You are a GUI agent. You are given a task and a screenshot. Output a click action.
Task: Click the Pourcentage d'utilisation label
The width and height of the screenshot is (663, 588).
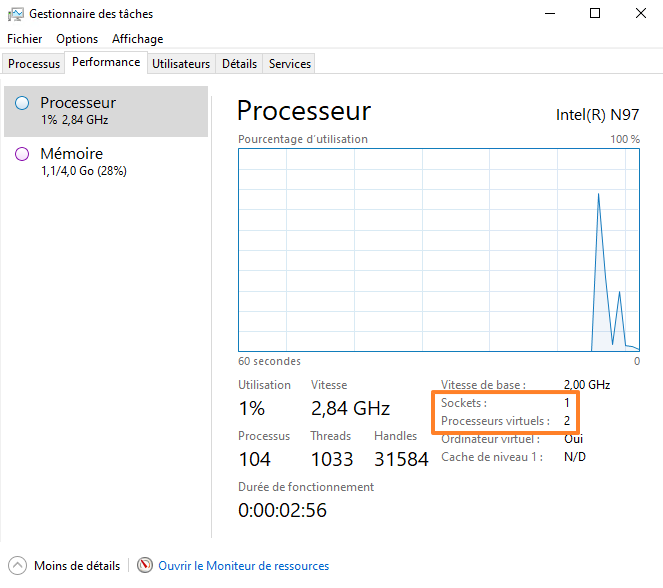[x=303, y=139]
